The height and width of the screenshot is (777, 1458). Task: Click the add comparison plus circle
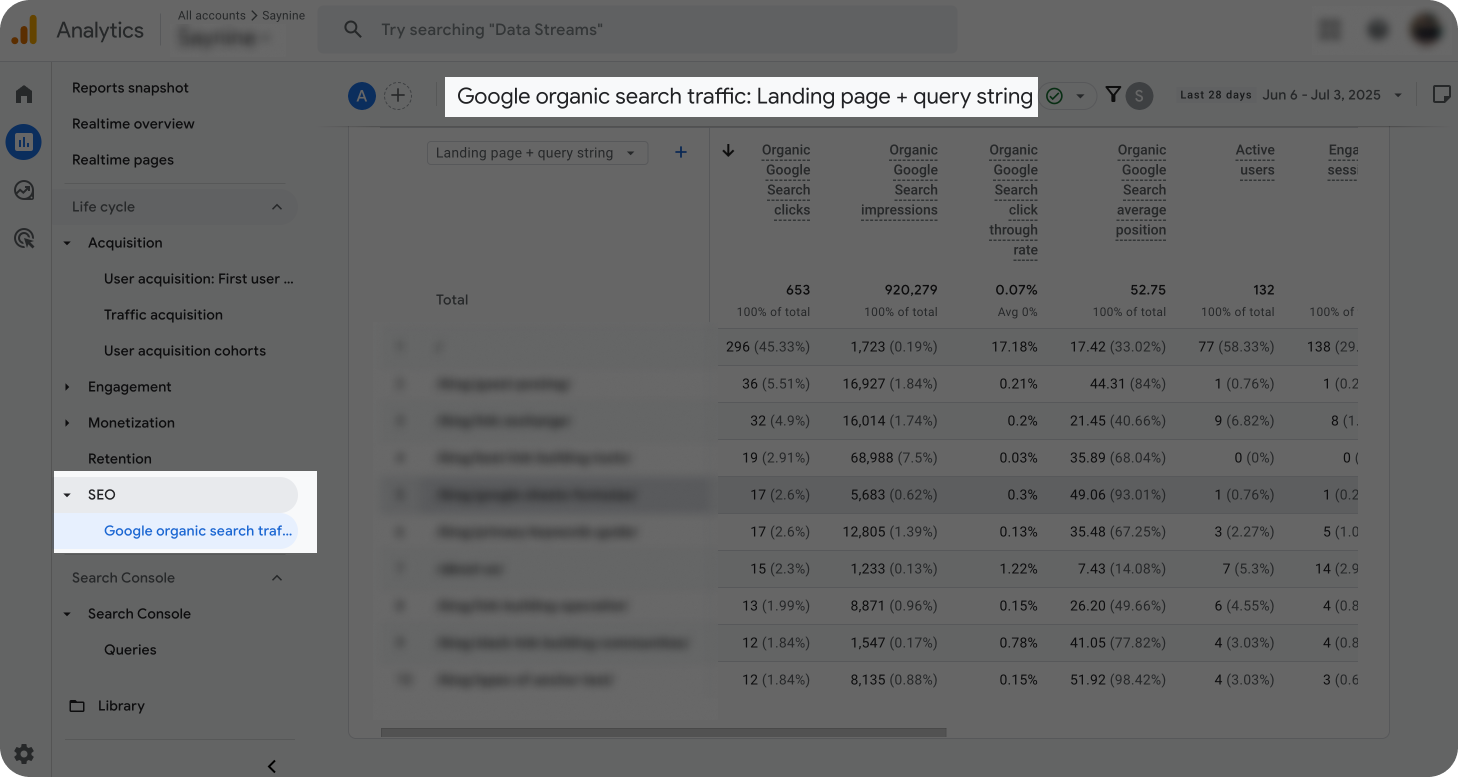[398, 96]
